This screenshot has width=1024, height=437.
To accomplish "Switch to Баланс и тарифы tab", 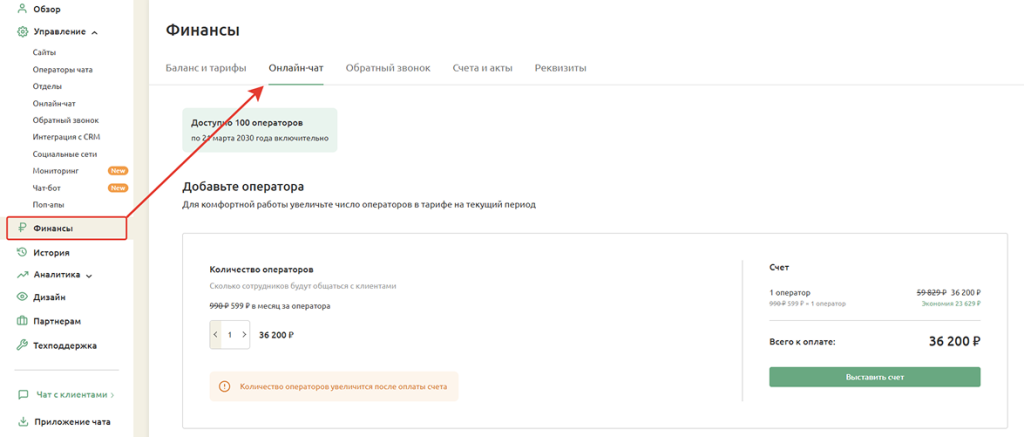I will pyautogui.click(x=207, y=68).
